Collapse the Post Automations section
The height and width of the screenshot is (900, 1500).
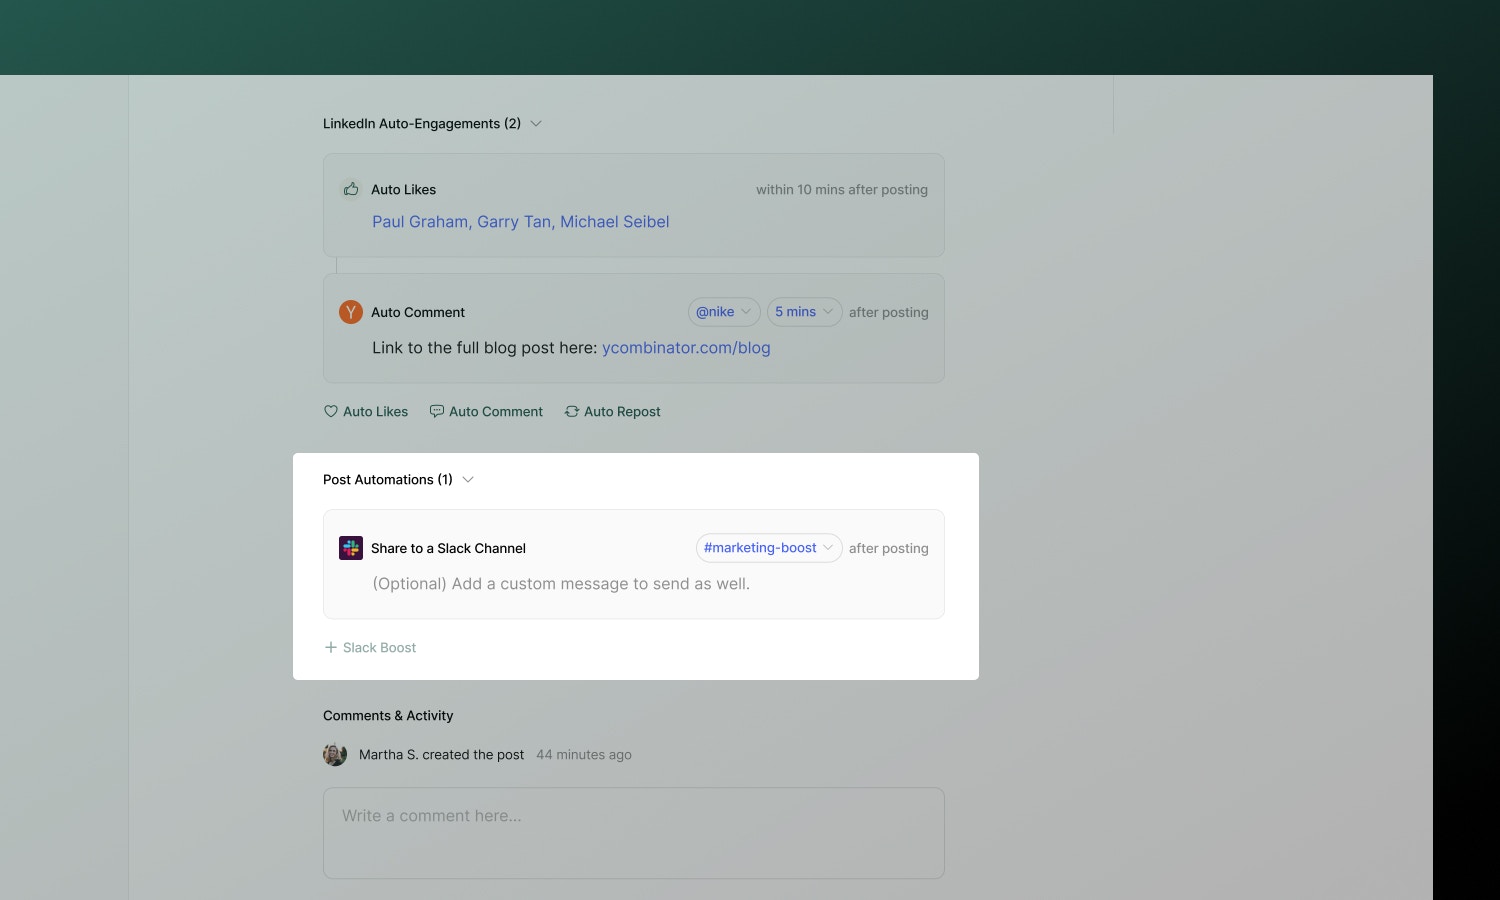[x=468, y=479]
